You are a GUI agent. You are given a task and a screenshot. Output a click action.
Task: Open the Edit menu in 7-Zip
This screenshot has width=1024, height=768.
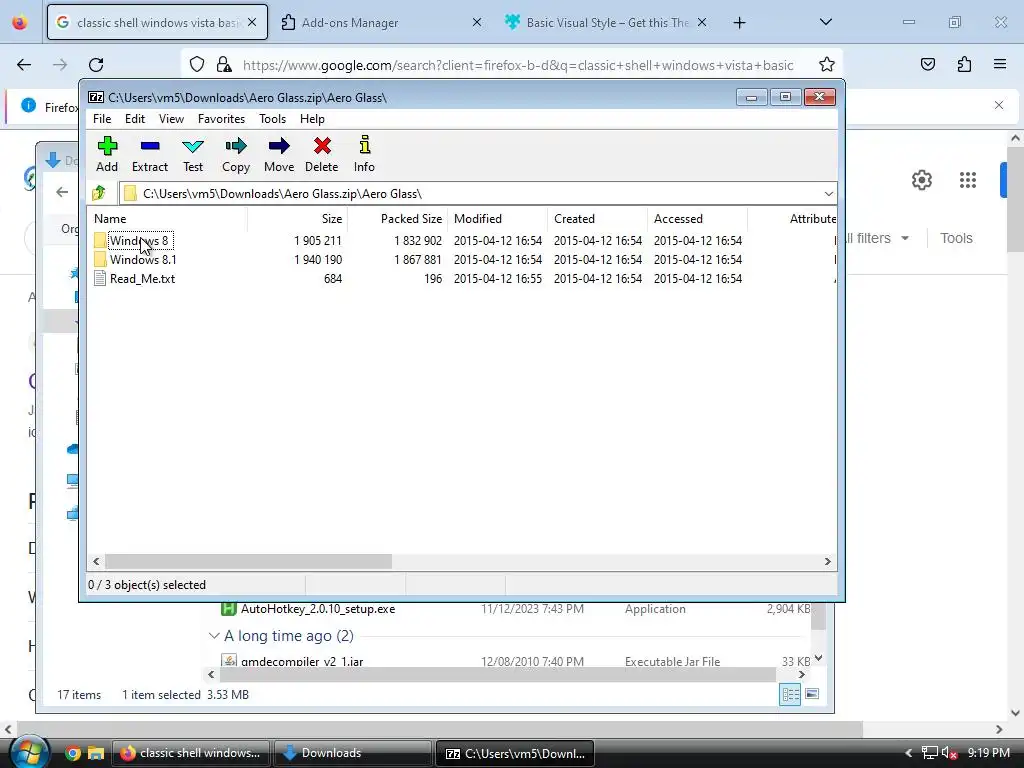coord(135,119)
